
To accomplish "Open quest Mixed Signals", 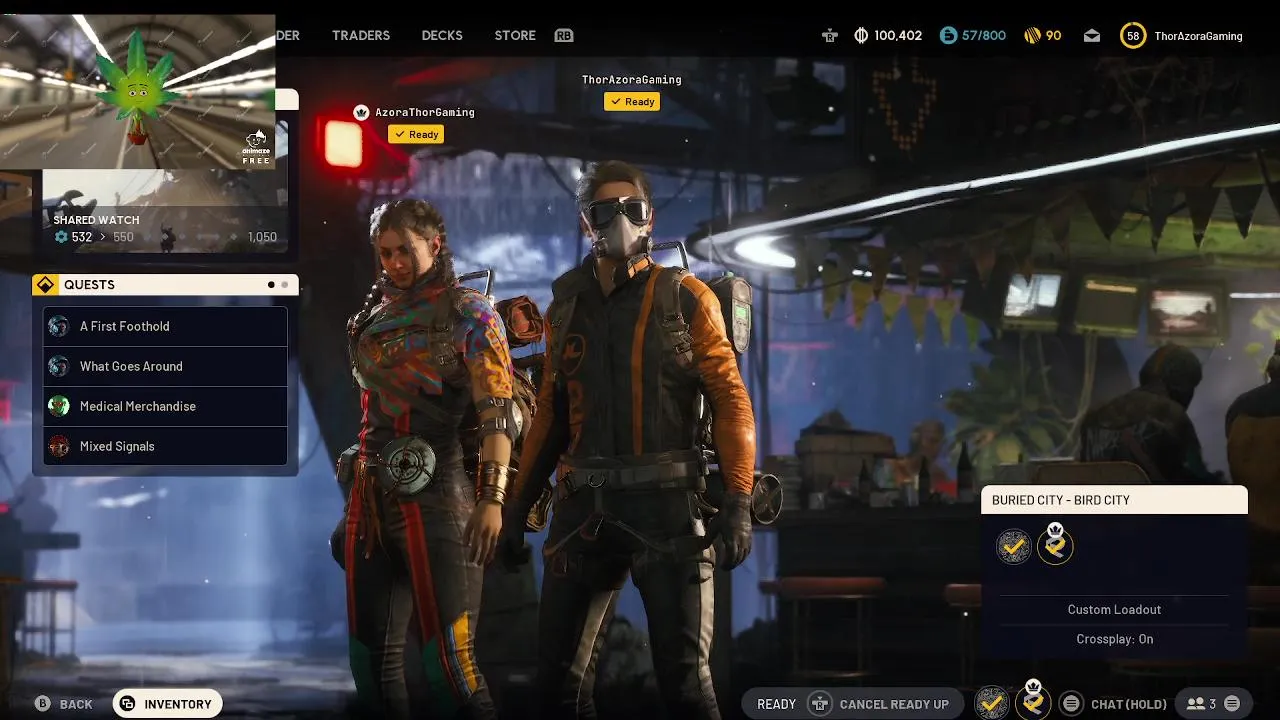I will 165,446.
